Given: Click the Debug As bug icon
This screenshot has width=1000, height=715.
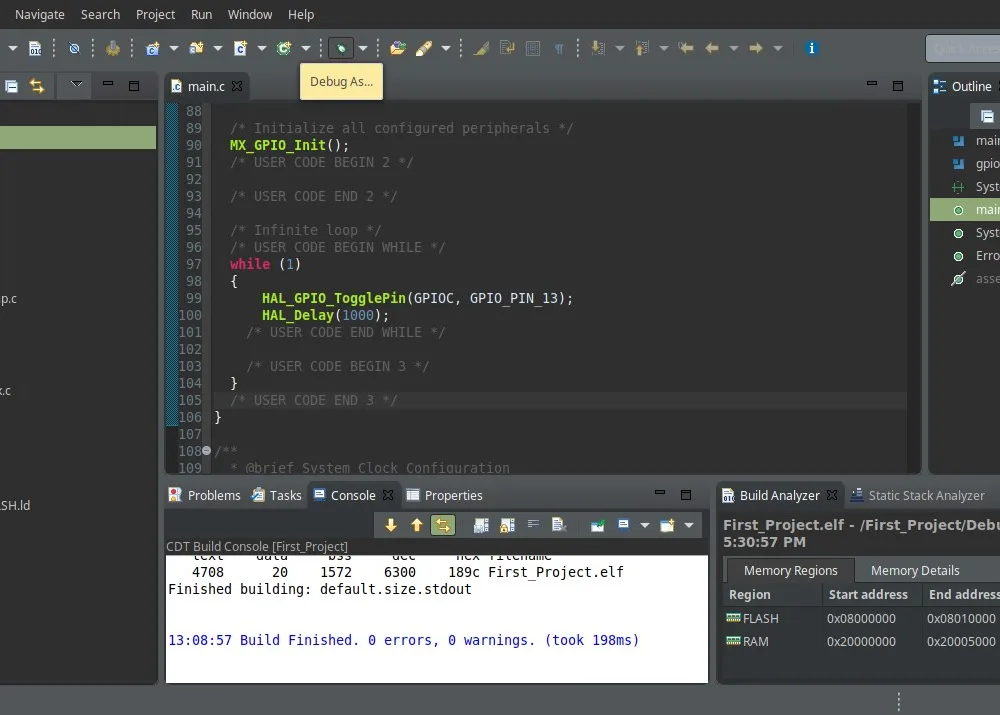Looking at the screenshot, I should coord(341,48).
